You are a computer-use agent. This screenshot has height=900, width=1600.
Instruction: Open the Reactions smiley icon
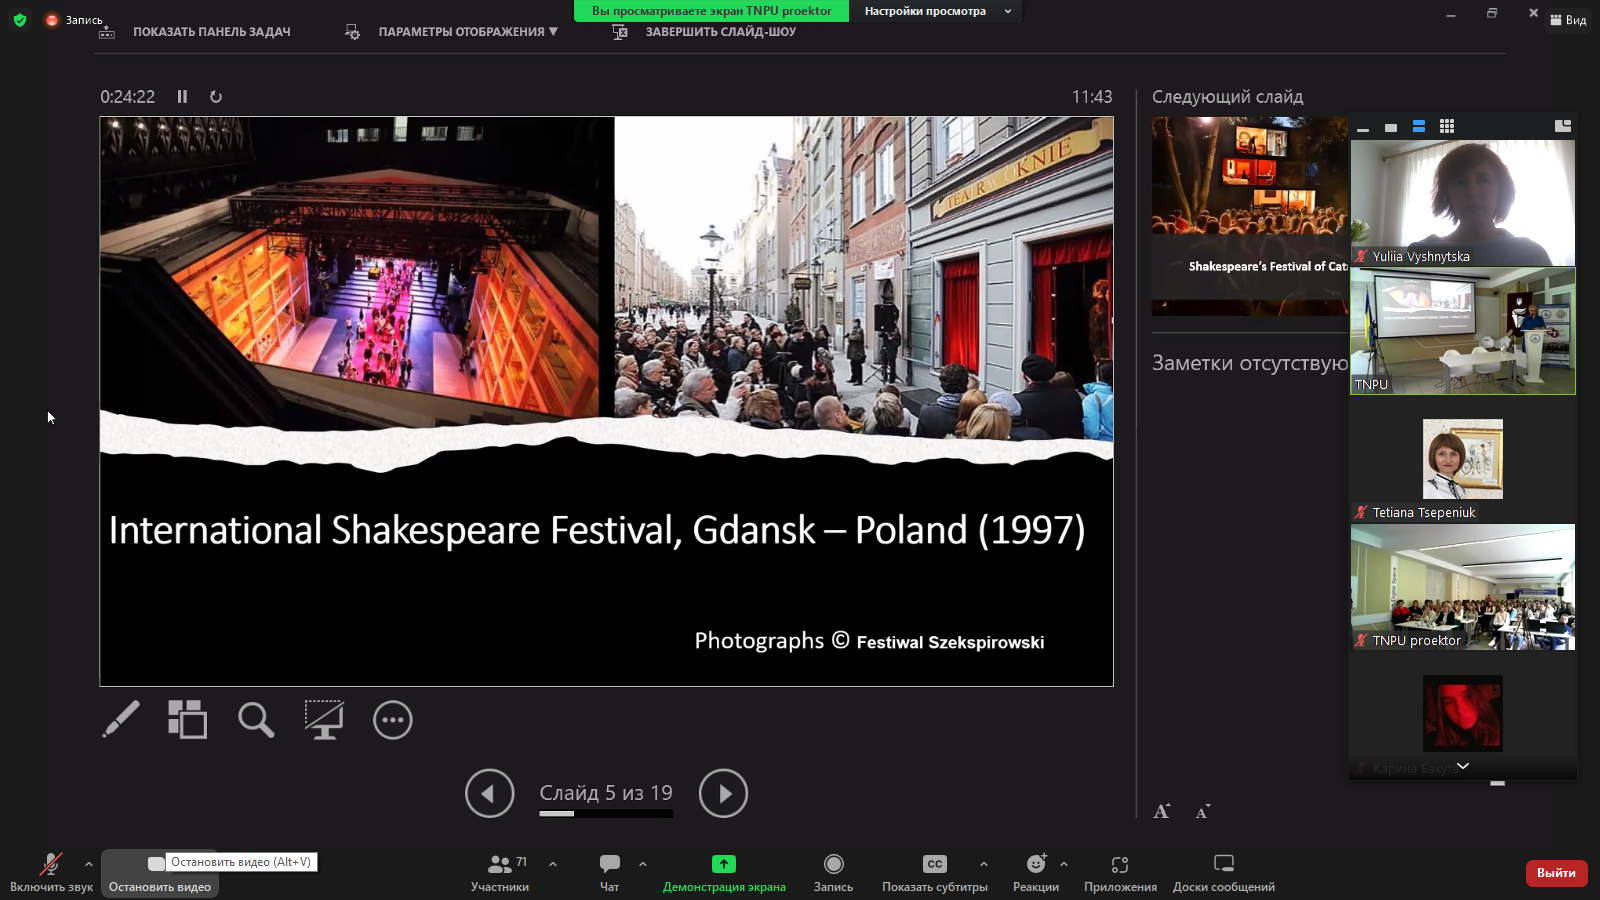tap(1035, 864)
